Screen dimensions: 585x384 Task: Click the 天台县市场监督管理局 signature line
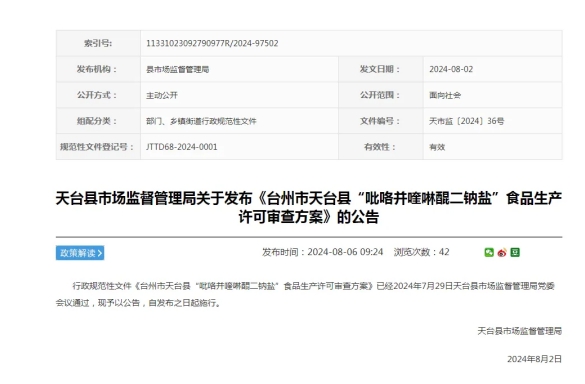tap(519, 331)
